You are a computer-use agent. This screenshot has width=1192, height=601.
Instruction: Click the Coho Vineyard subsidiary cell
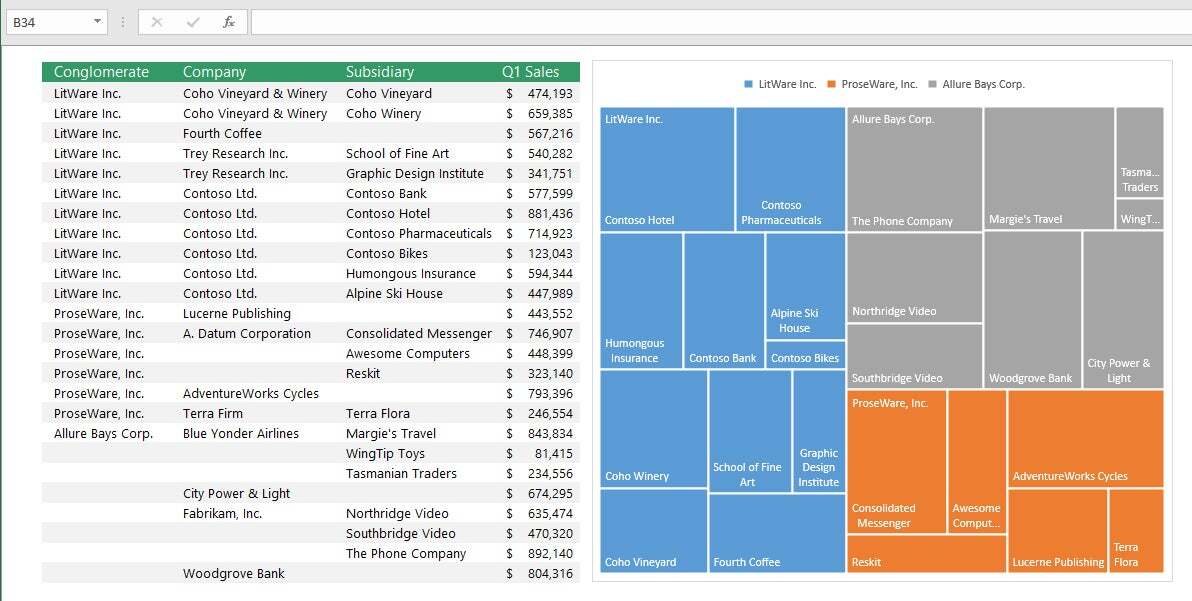(388, 93)
